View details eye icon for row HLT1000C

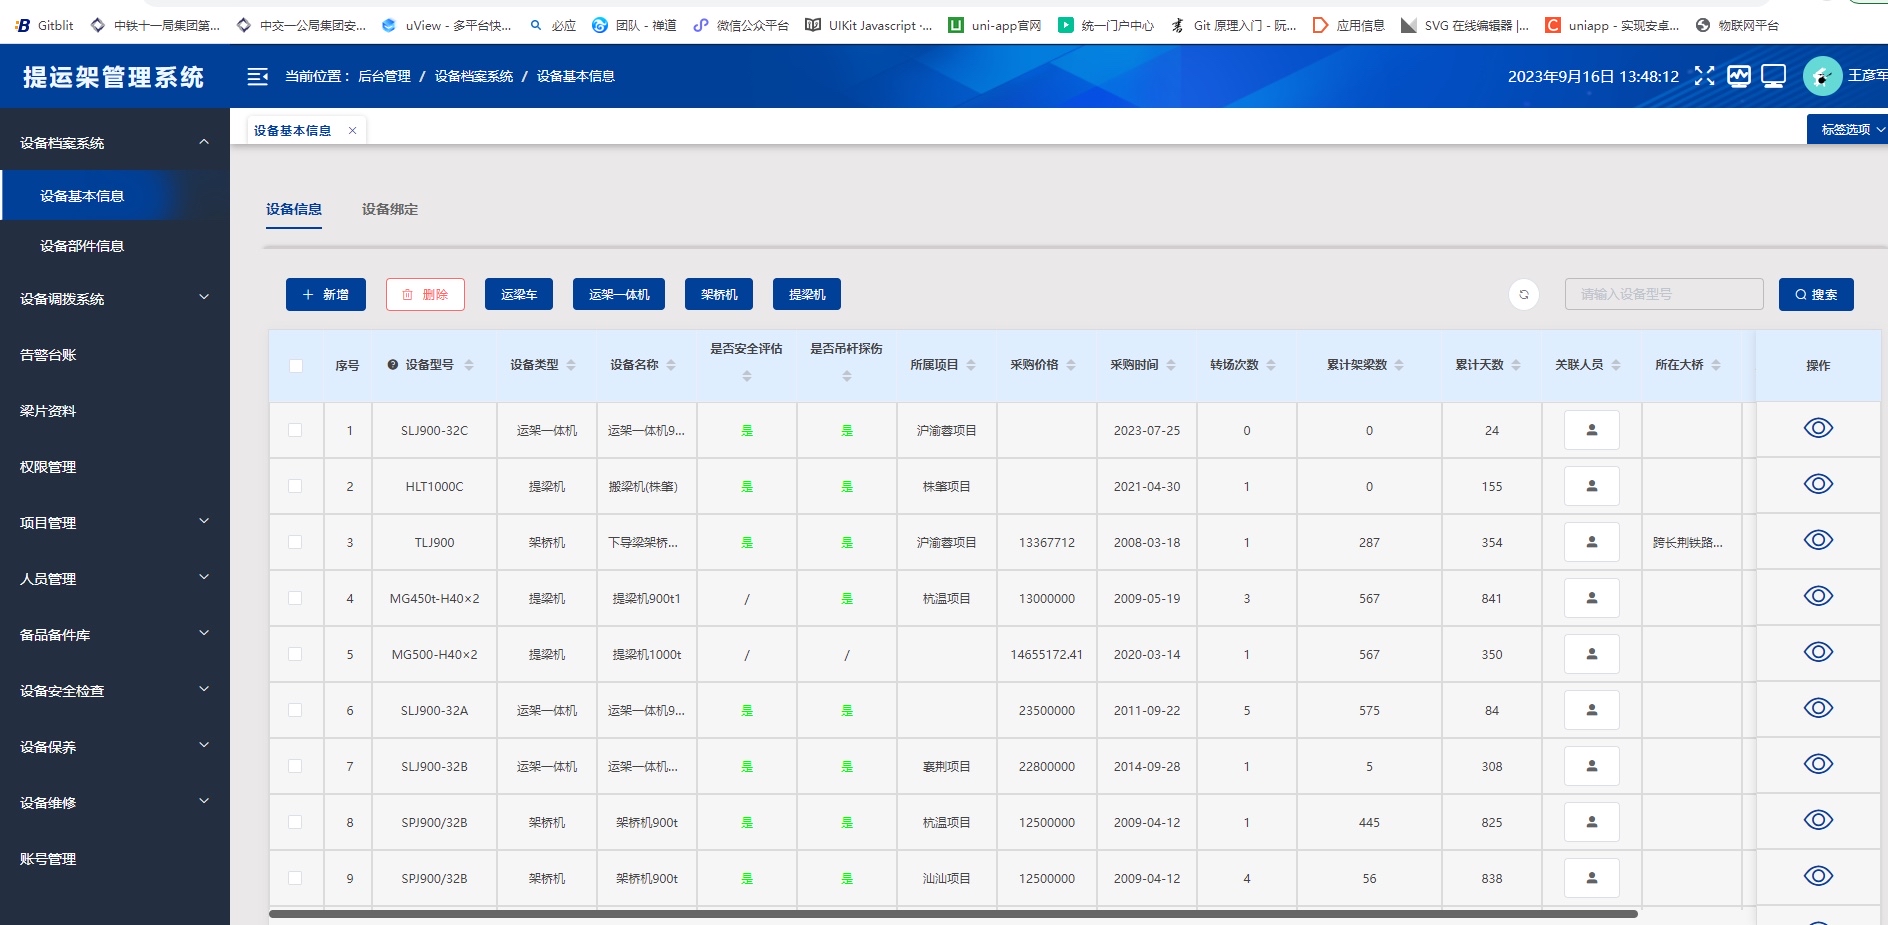pos(1818,484)
